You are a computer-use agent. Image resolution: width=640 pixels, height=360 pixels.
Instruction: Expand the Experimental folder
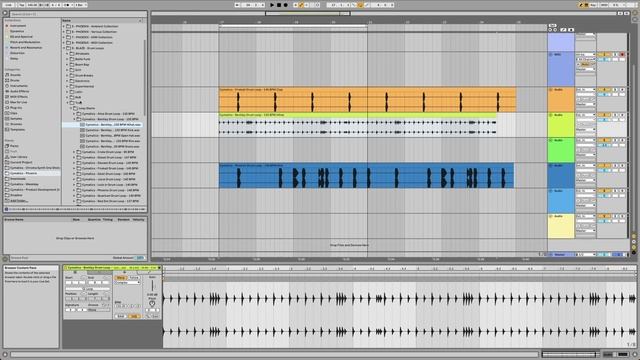point(67,86)
